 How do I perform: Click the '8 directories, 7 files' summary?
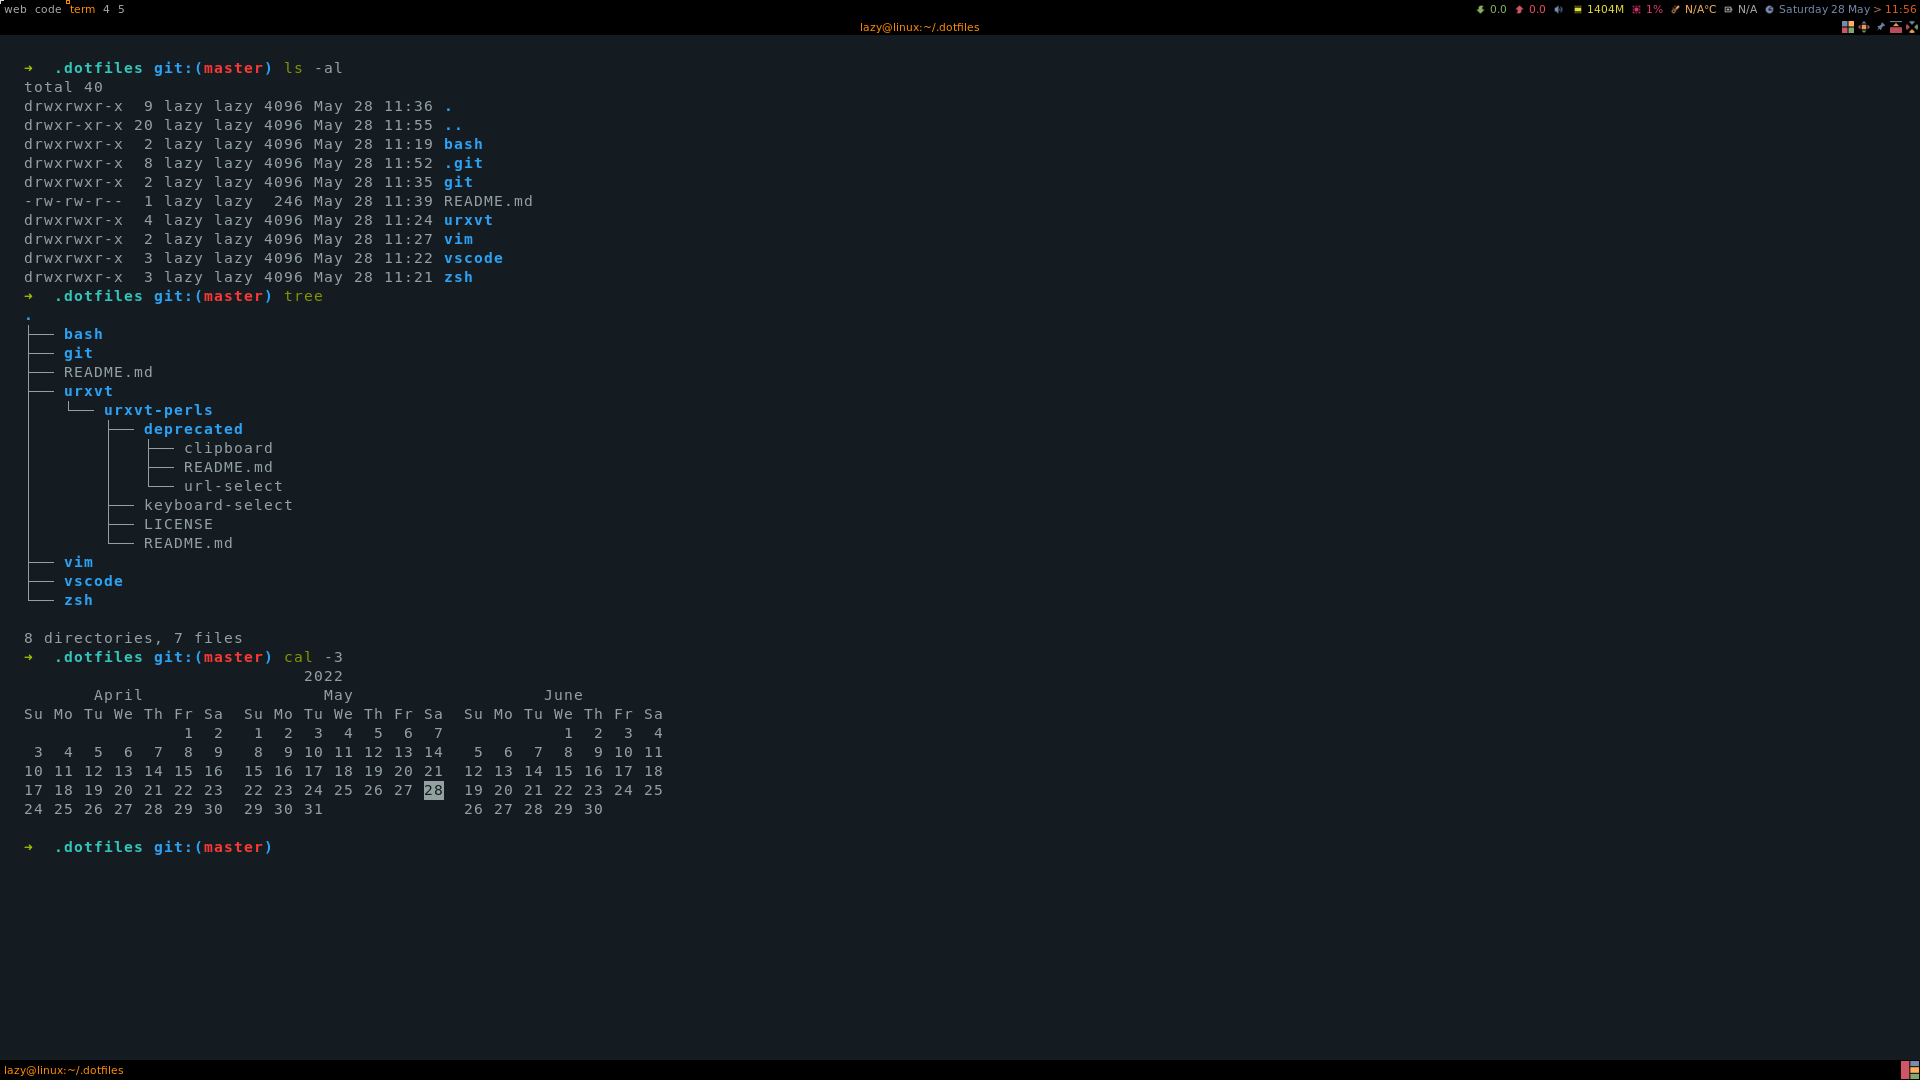coord(133,638)
